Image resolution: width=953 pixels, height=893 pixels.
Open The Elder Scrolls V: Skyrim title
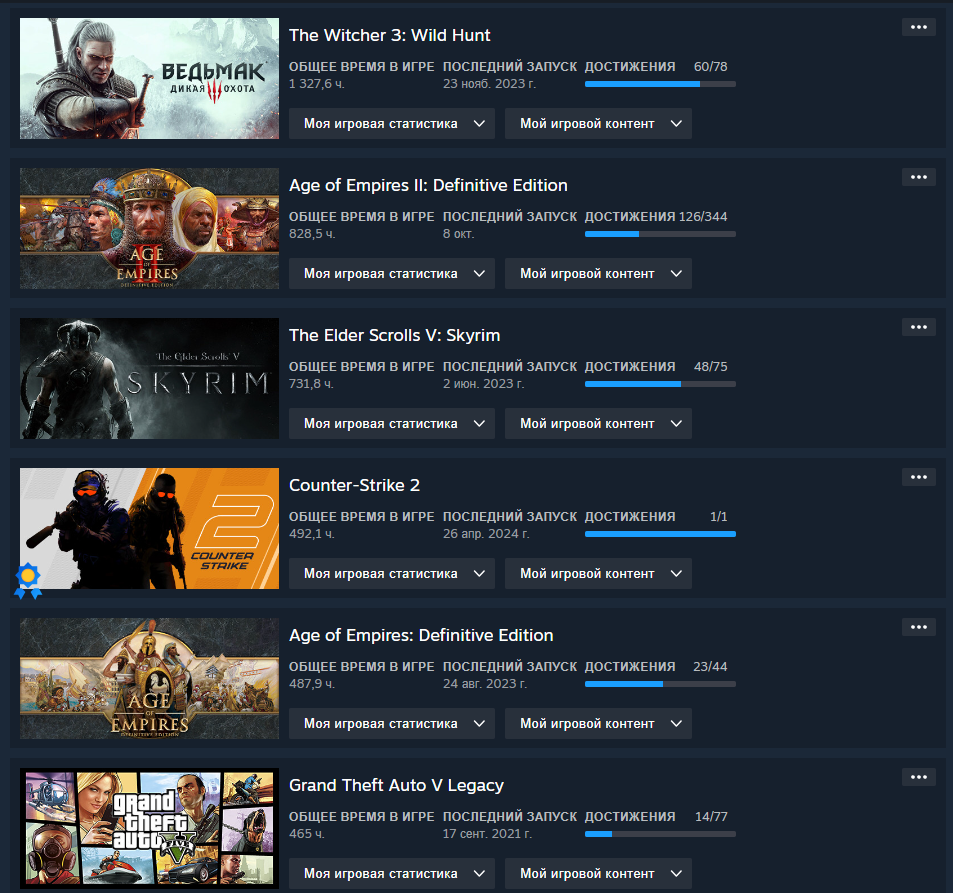[394, 336]
